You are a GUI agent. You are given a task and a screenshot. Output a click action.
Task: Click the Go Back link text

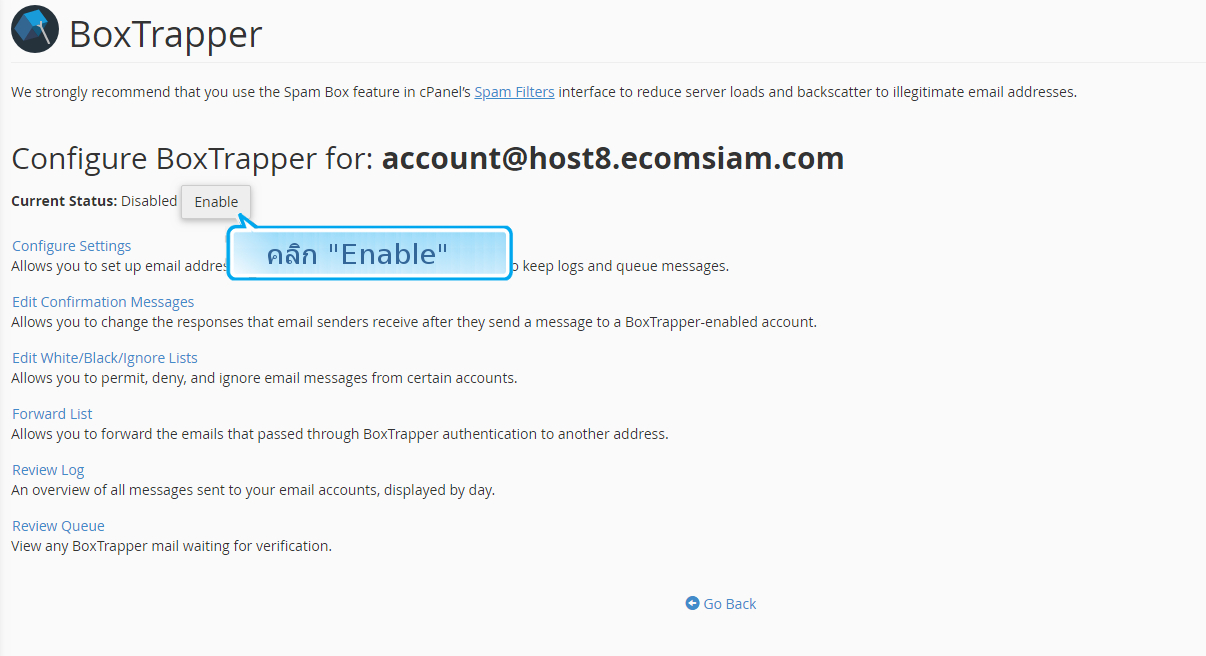pos(730,604)
